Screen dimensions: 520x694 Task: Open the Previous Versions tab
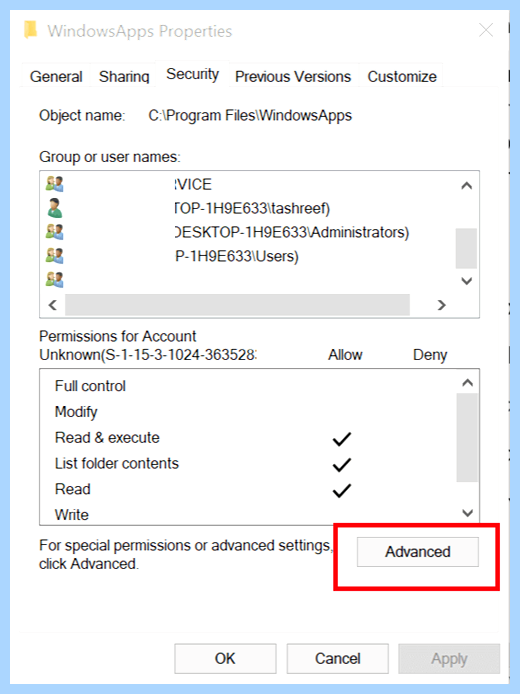point(293,77)
